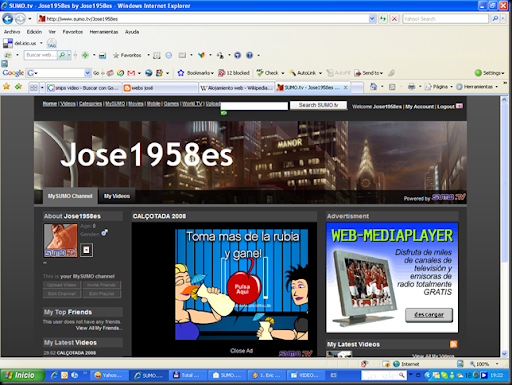Click My Account link
The height and width of the screenshot is (385, 512).
(419, 107)
